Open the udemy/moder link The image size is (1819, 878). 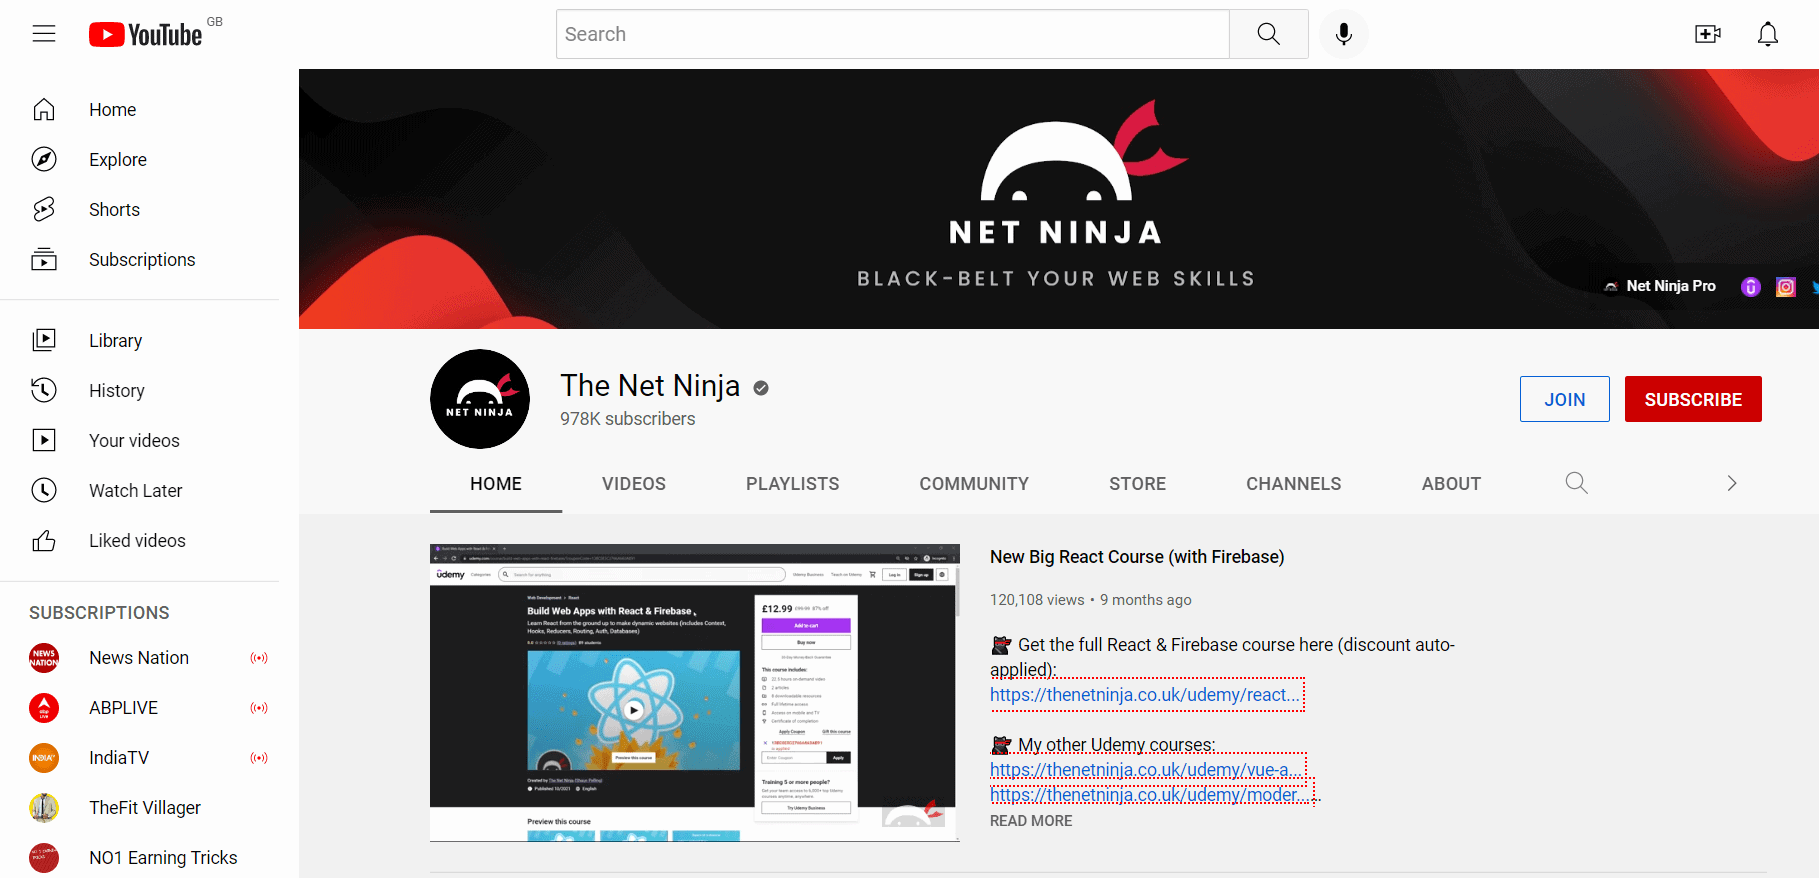pos(1151,795)
